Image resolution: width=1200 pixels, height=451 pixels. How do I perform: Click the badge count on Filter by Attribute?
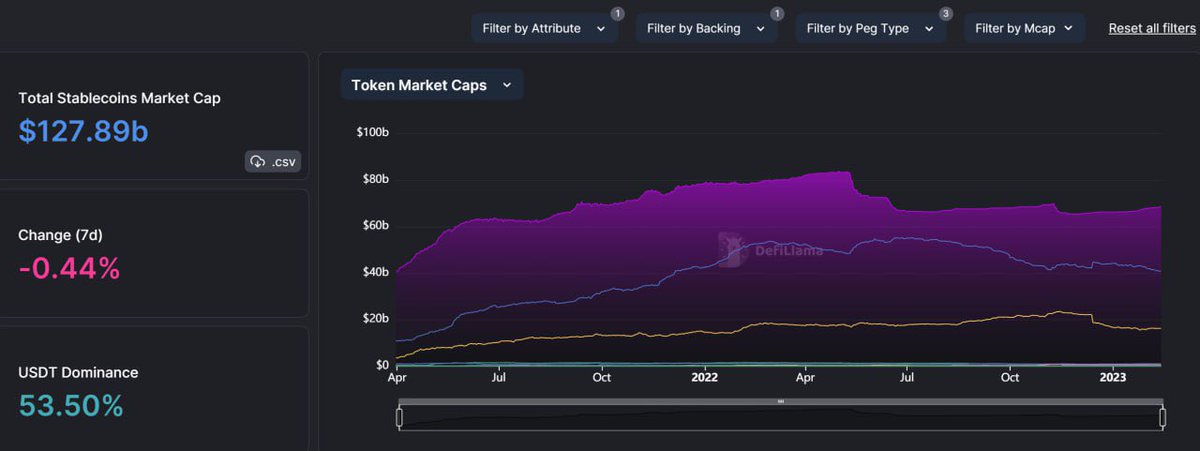pos(618,14)
